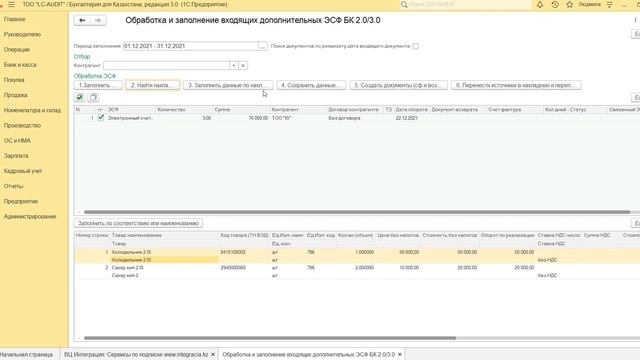
Task: Open Операции section
Action: coord(17,49)
